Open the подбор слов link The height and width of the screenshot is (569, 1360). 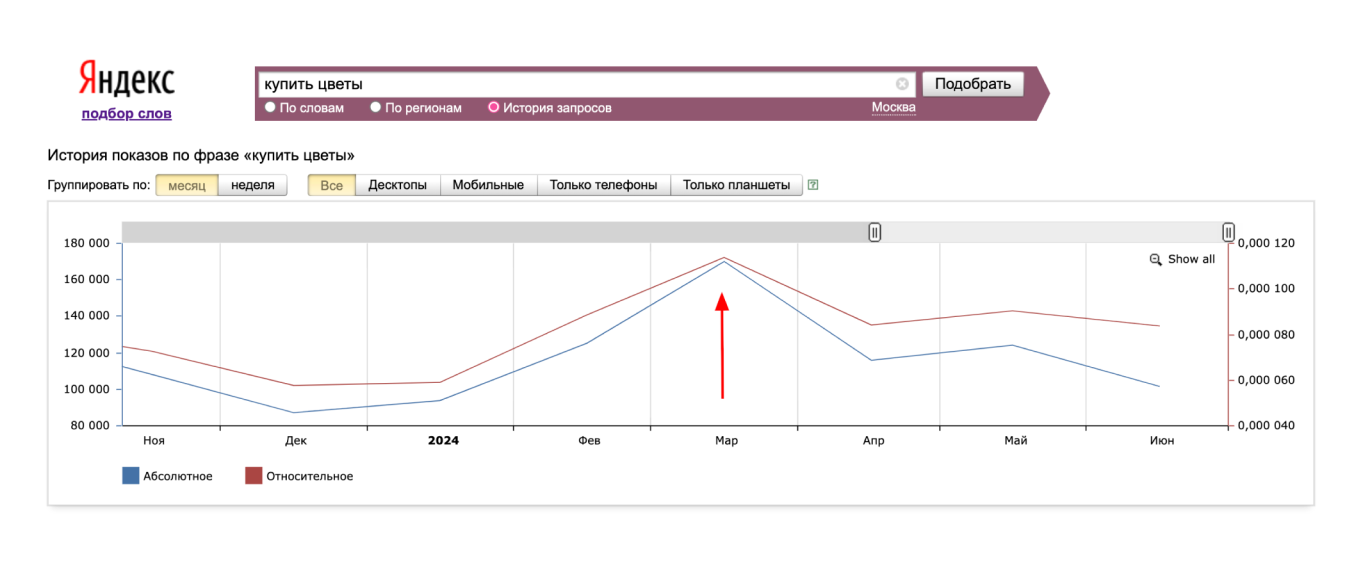pos(126,114)
